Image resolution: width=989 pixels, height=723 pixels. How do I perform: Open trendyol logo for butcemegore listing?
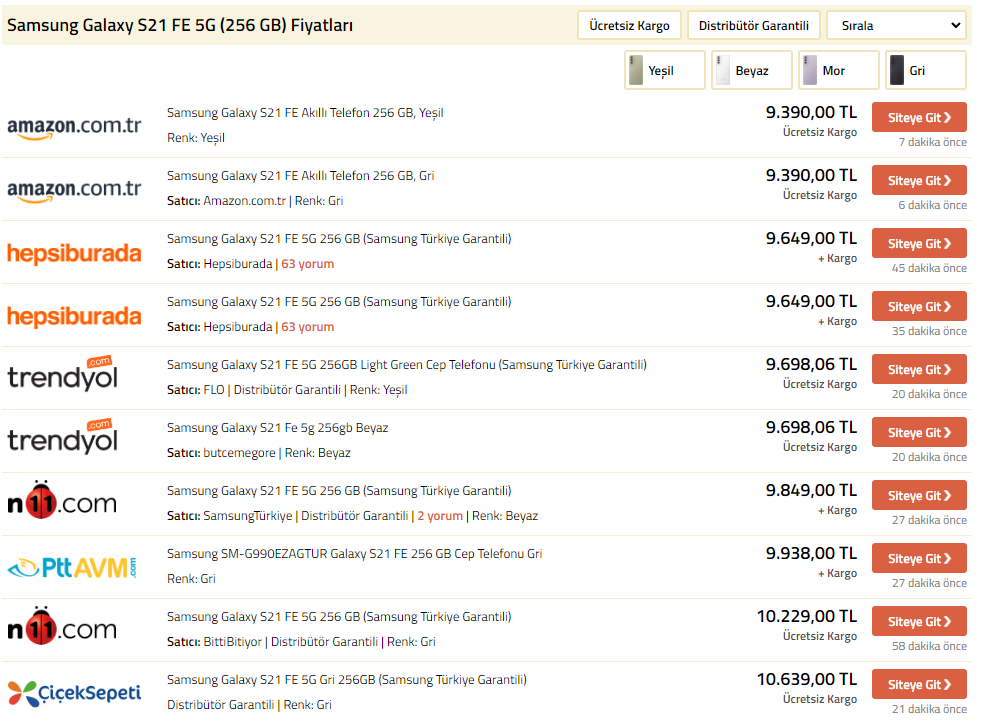pos(62,437)
